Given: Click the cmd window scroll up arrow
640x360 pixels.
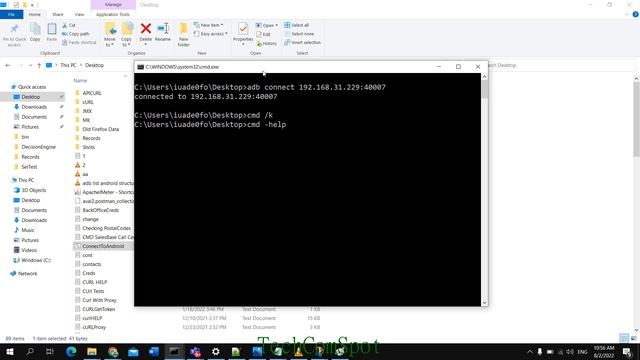Looking at the screenshot, I should coord(484,77).
